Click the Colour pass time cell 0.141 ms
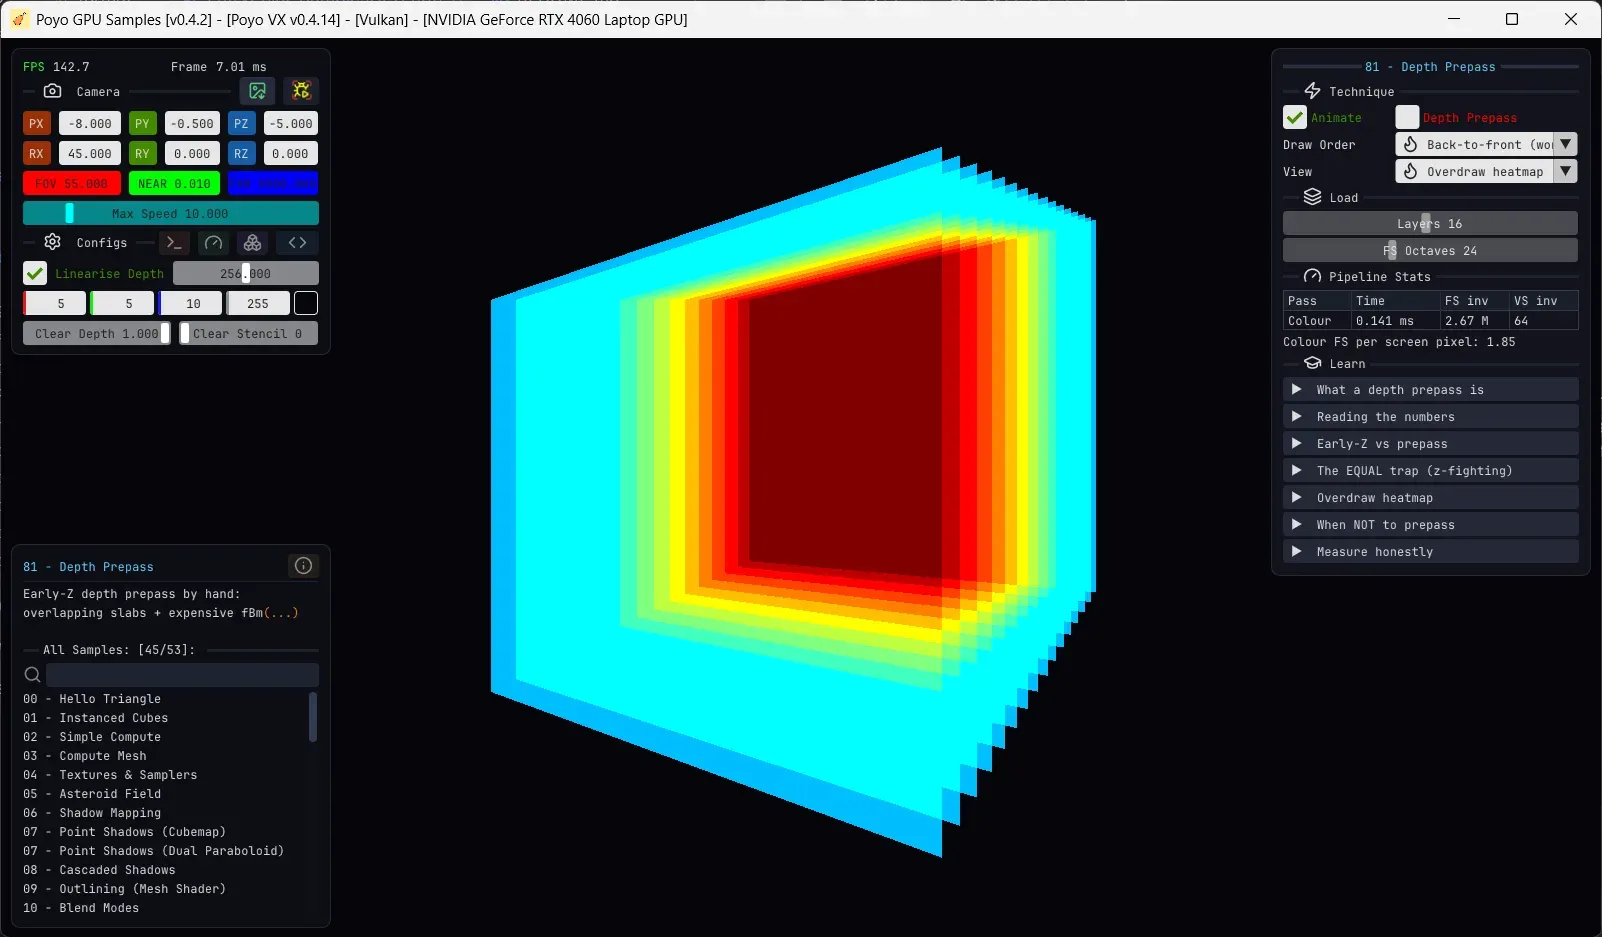 (1385, 321)
